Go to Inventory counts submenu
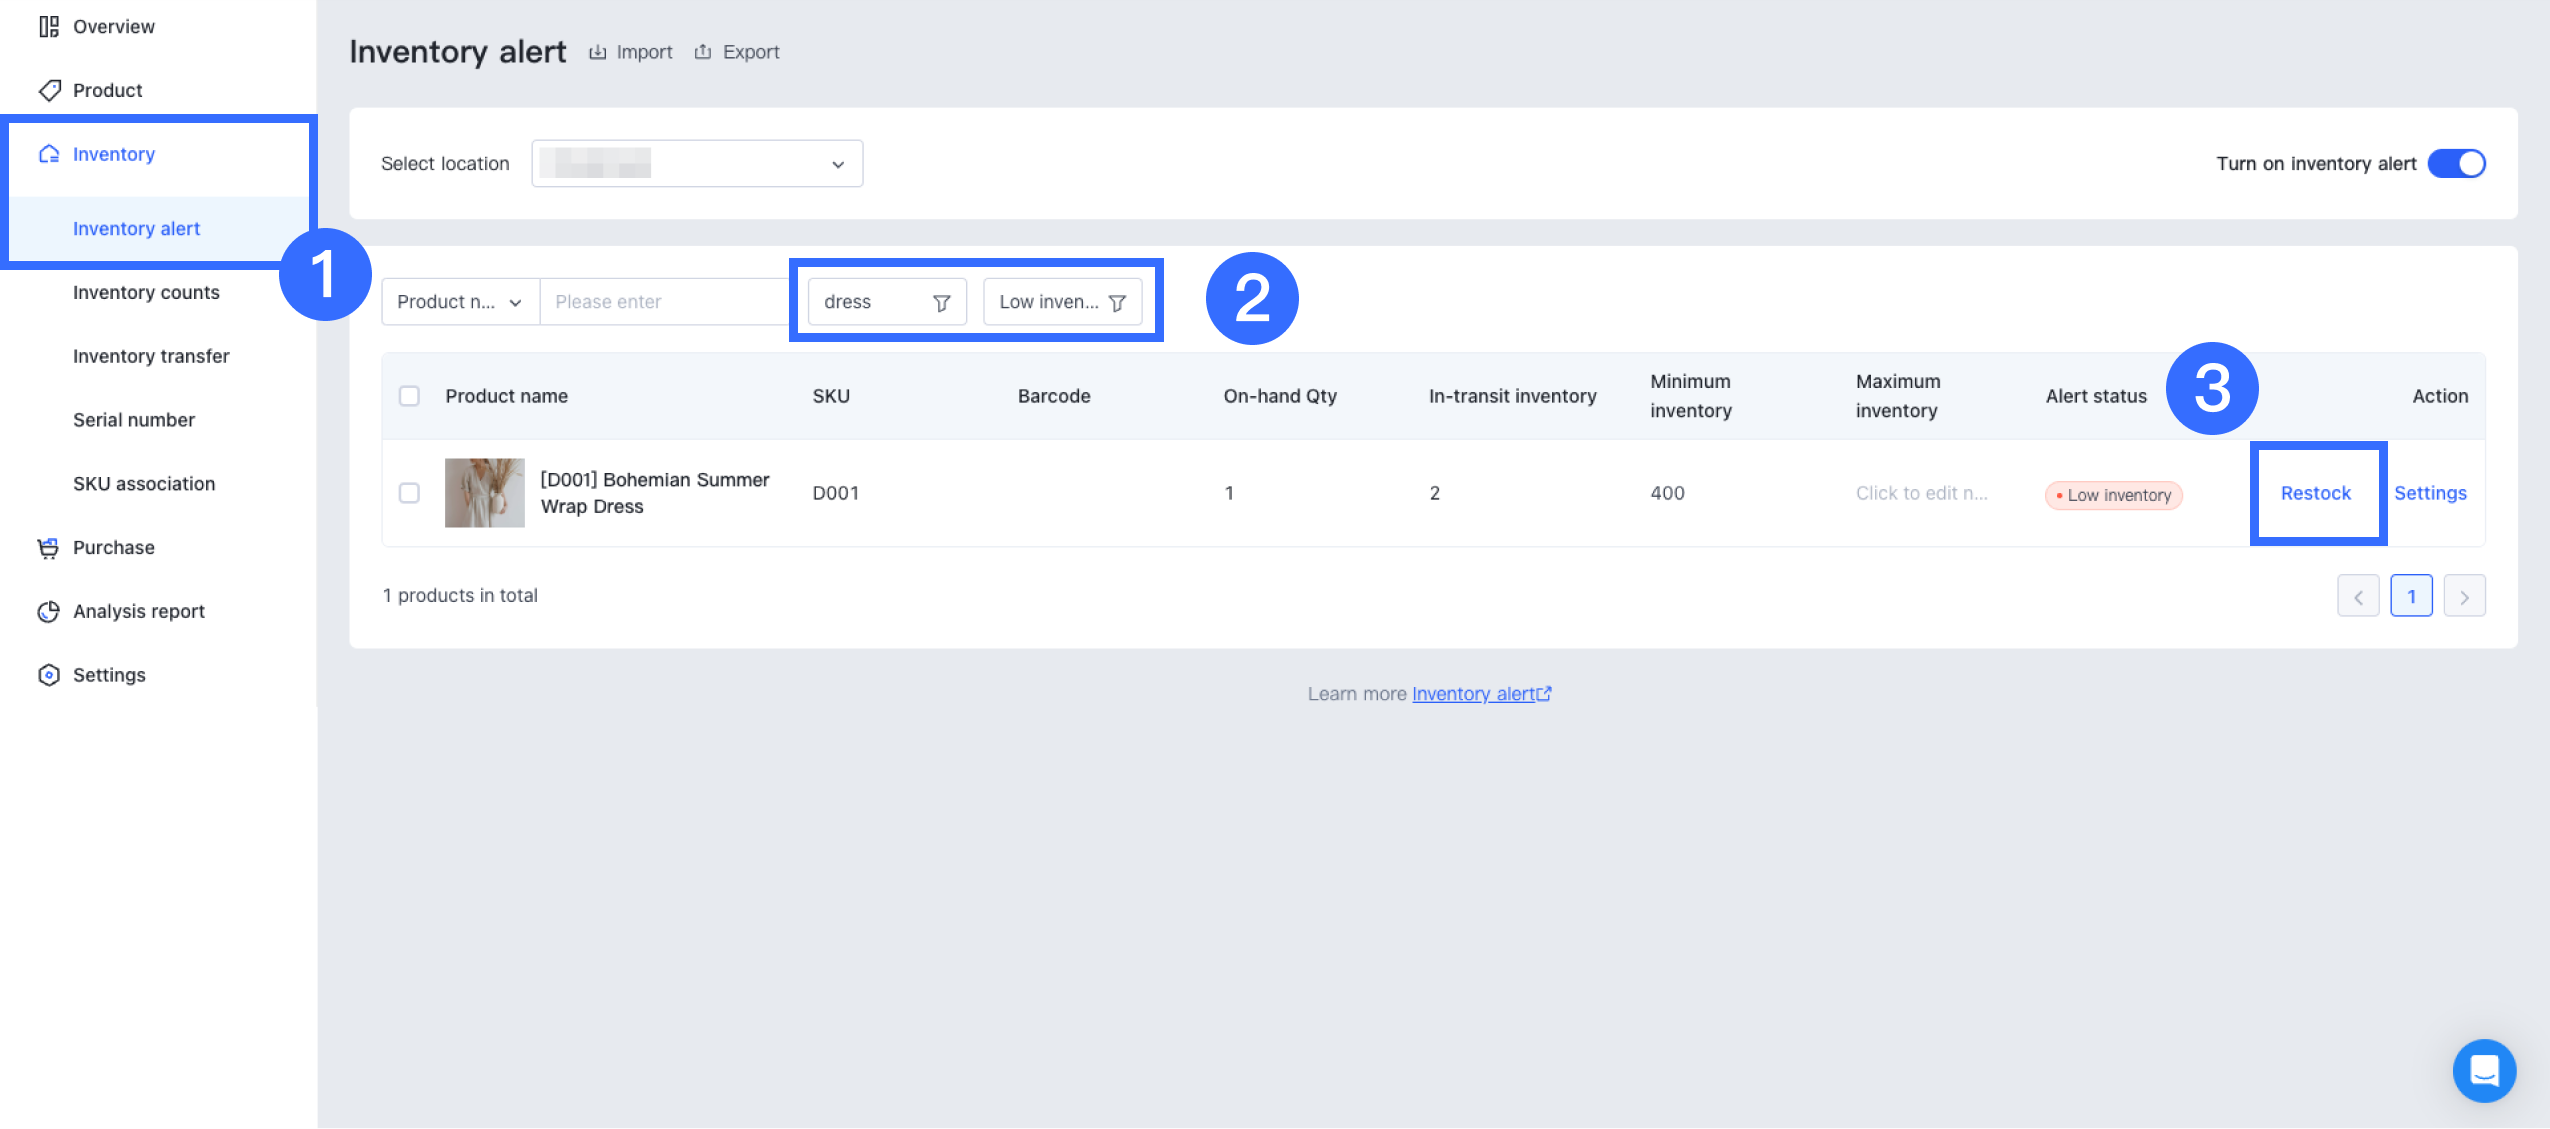Image resolution: width=2550 pixels, height=1129 pixels. [146, 293]
